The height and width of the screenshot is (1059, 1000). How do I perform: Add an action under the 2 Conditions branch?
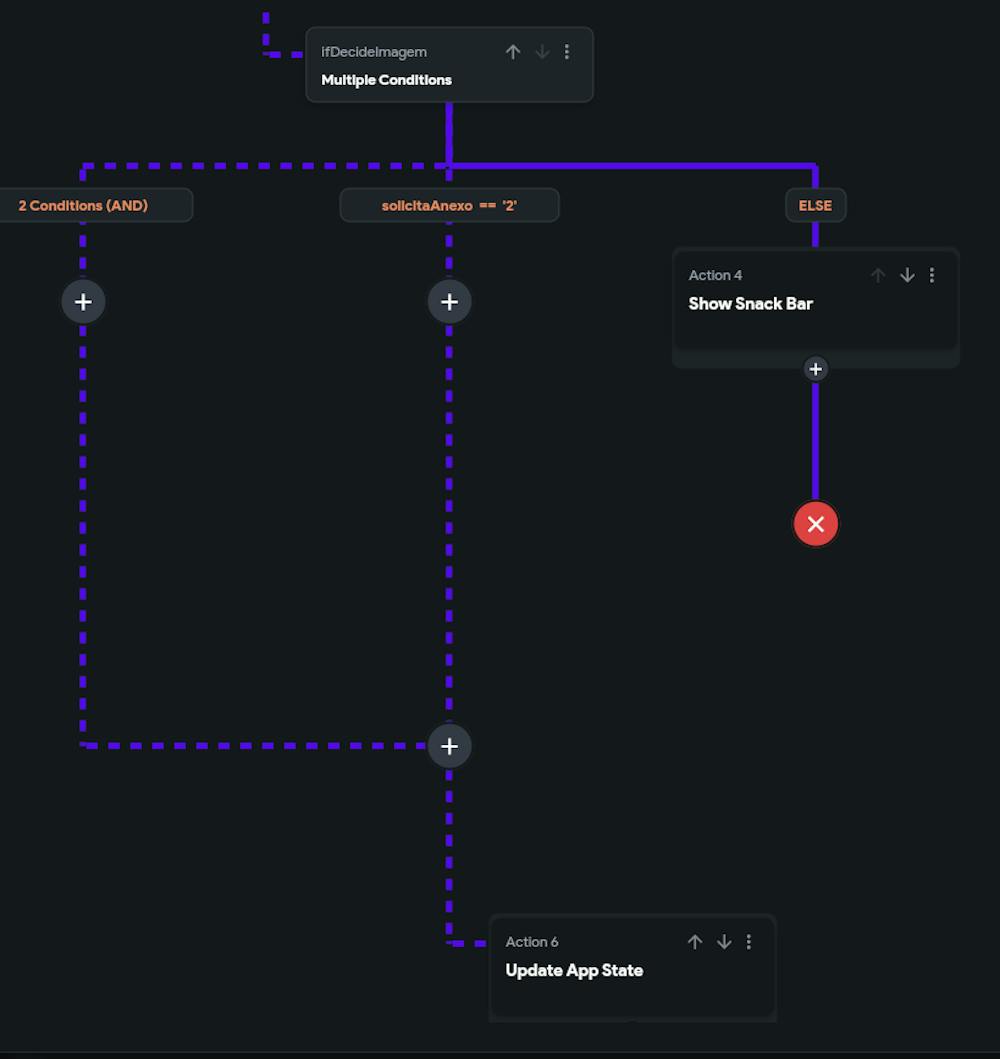tap(83, 301)
